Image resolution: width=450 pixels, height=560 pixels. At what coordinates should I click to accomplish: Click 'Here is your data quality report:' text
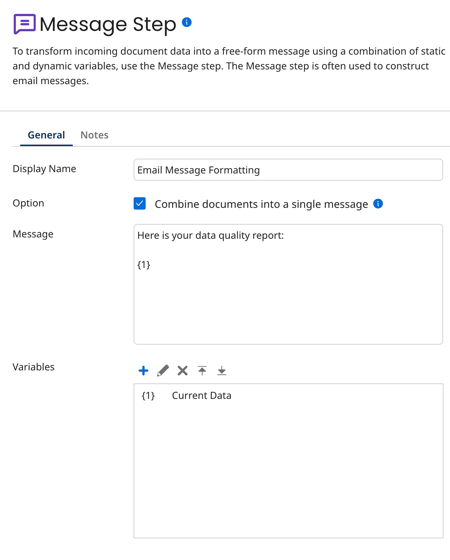pyautogui.click(x=210, y=235)
